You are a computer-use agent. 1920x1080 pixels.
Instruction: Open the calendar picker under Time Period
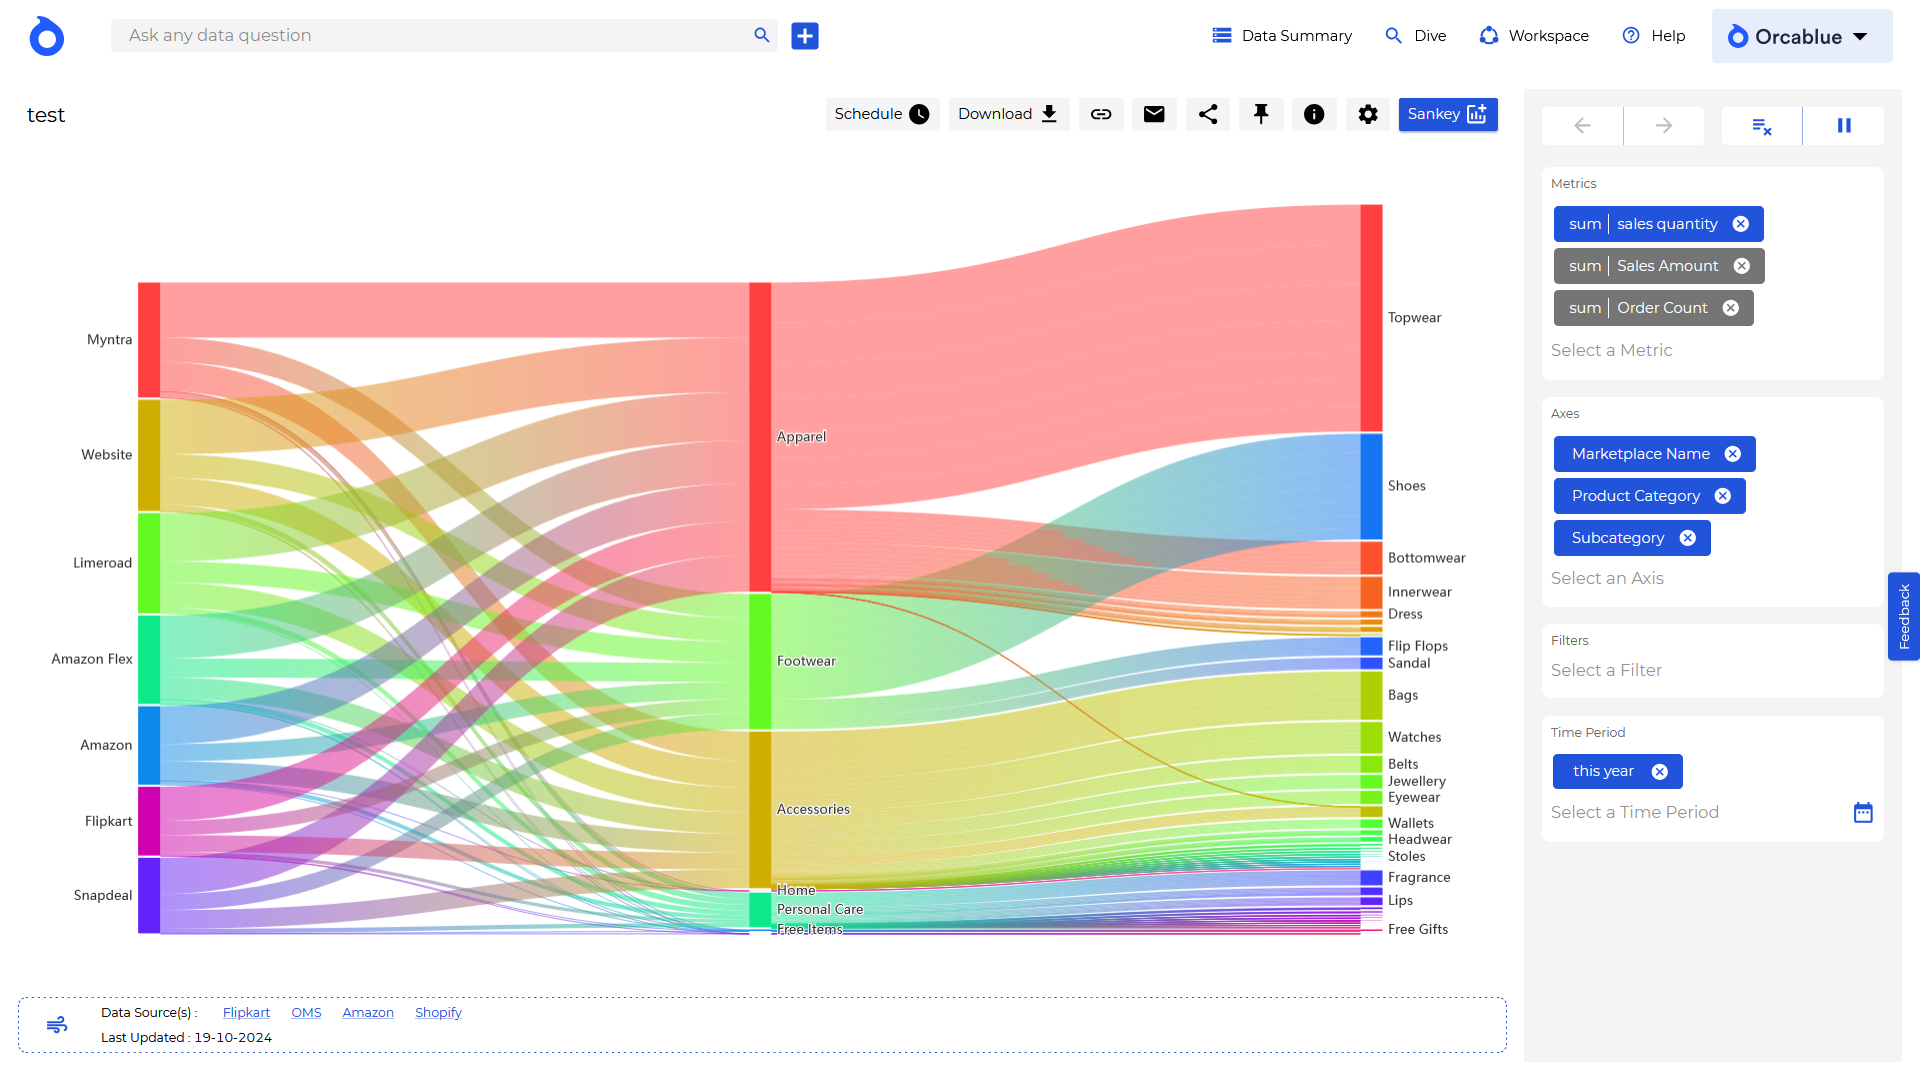pos(1862,812)
